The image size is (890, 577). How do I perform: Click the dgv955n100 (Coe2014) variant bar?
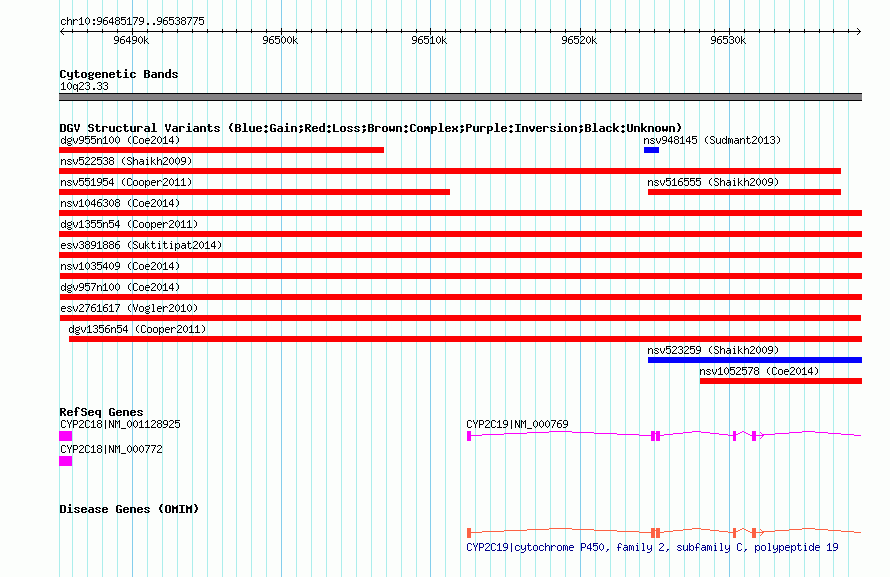tap(221, 150)
